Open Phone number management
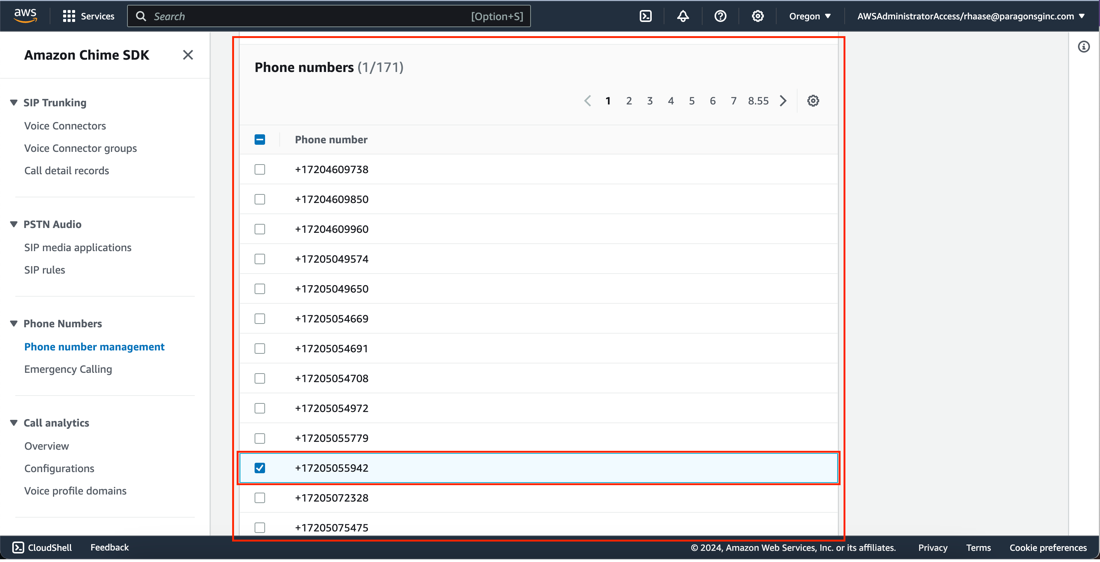Image resolution: width=1100 pixels, height=562 pixels. pos(95,347)
